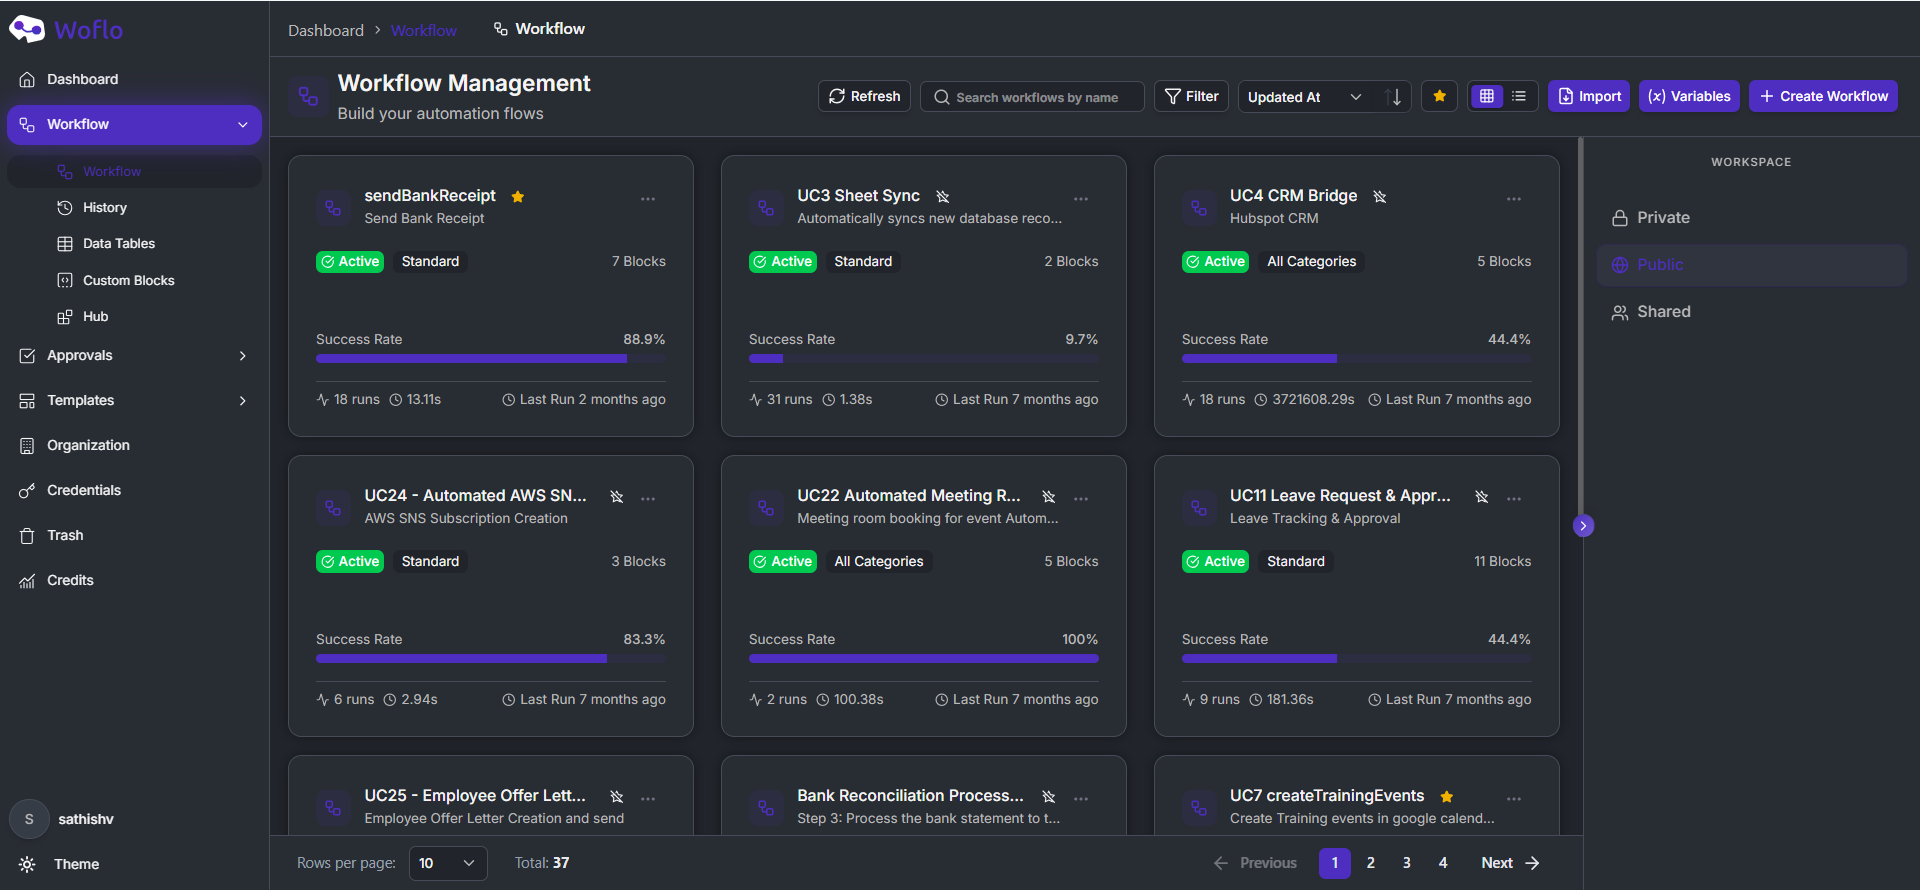Open Filter options
Viewport: 1920px width, 890px height.
pyautogui.click(x=1191, y=96)
